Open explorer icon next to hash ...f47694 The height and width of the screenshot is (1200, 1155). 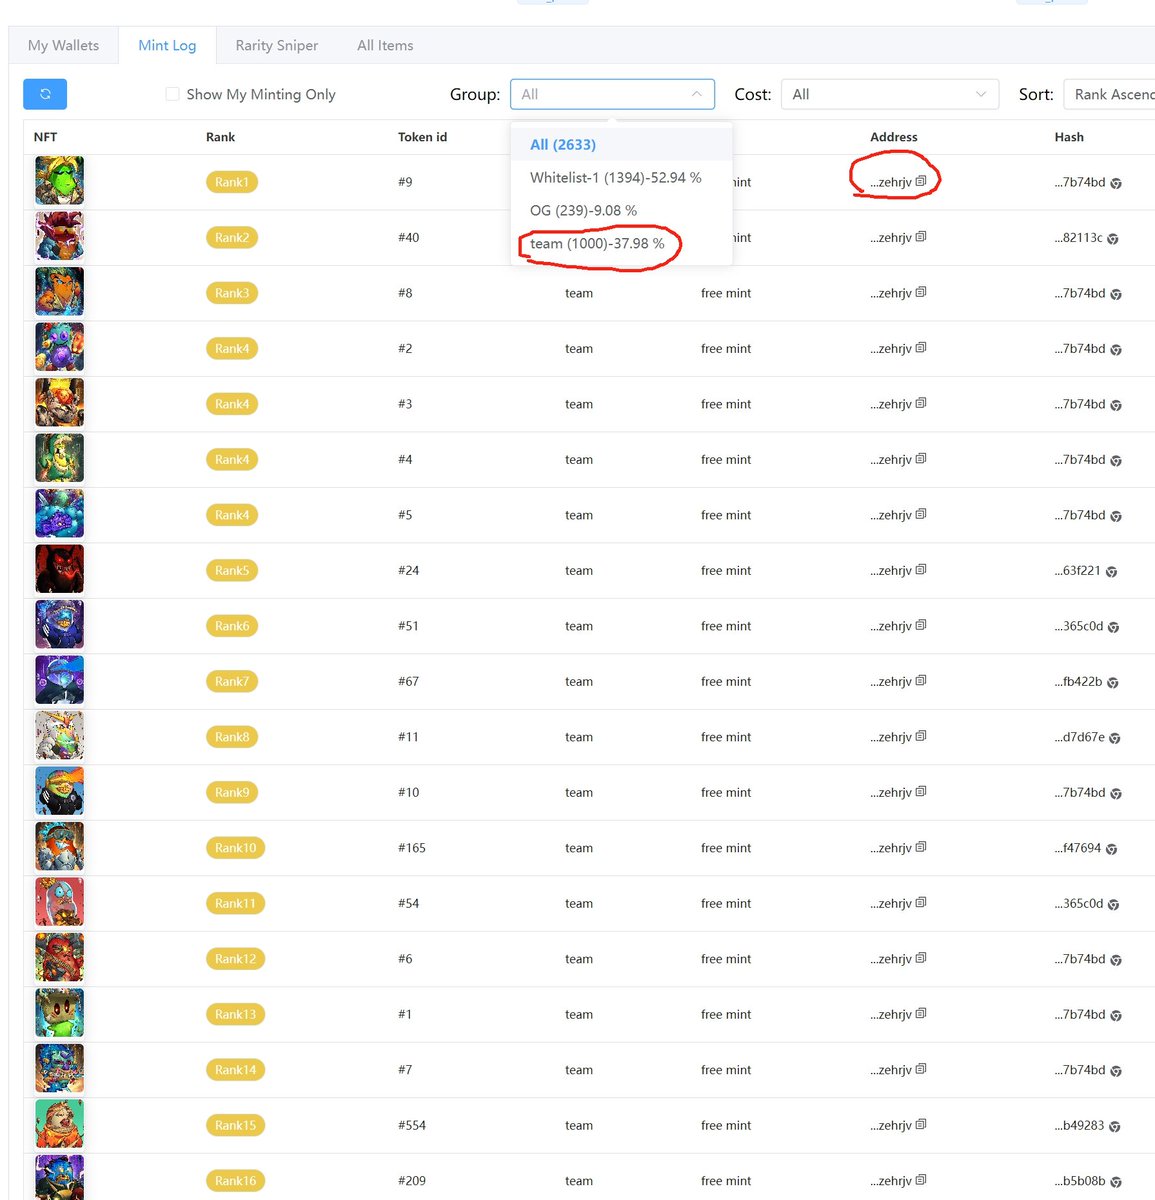[1111, 849]
